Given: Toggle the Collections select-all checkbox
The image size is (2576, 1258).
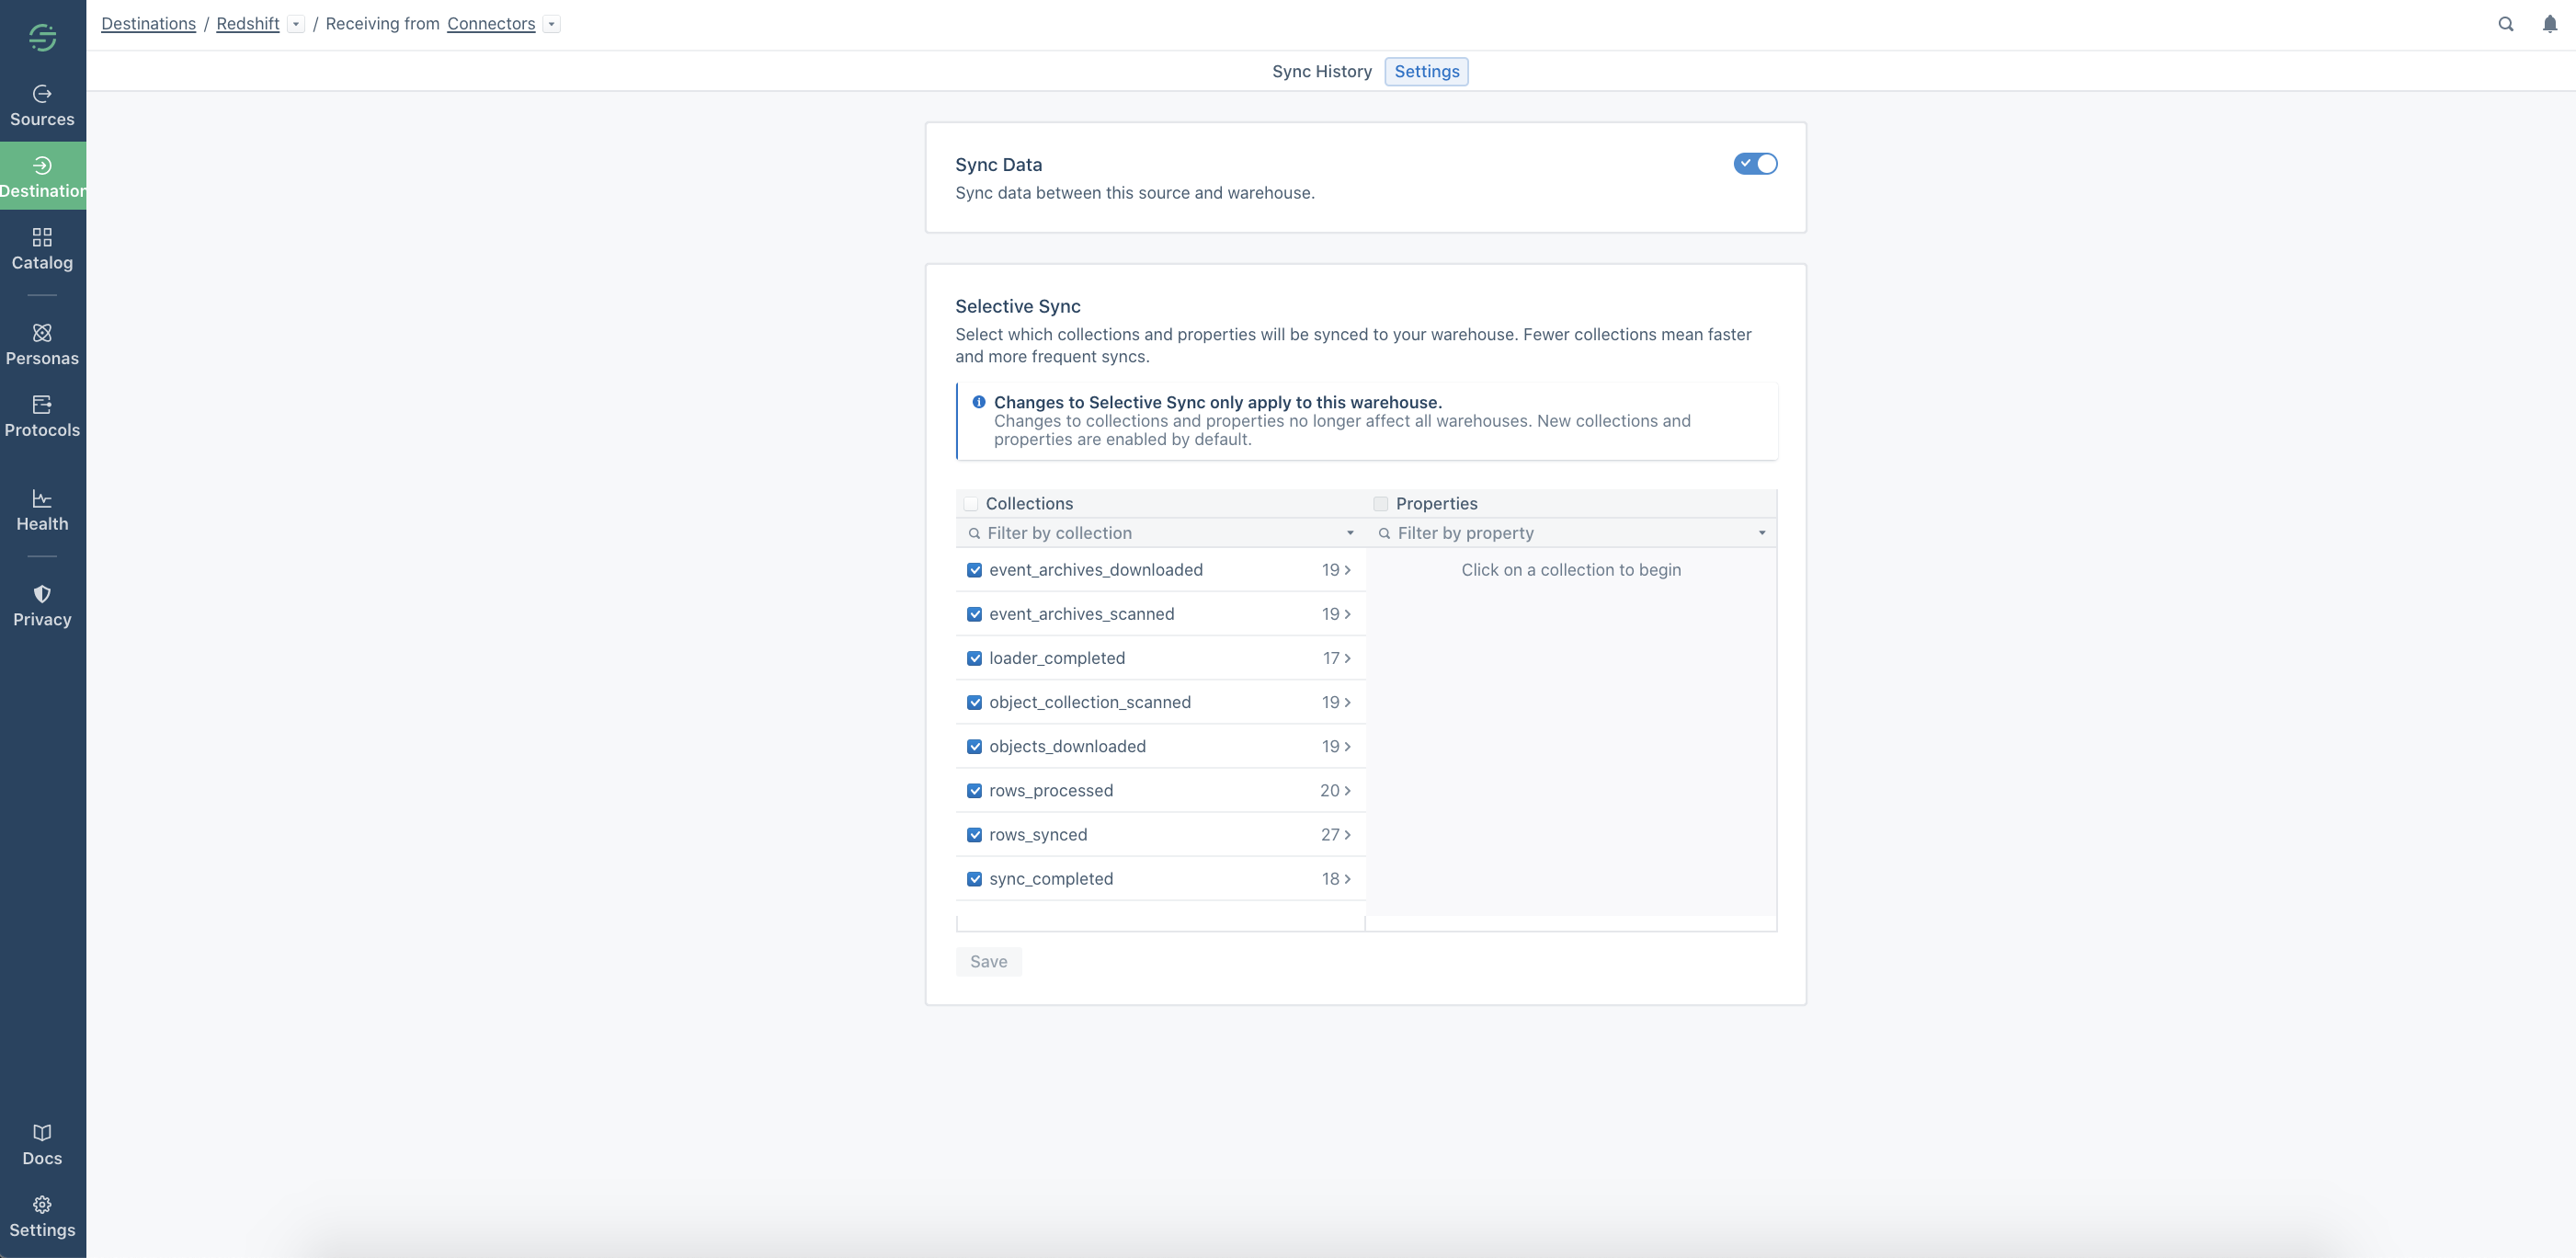Looking at the screenshot, I should point(971,504).
